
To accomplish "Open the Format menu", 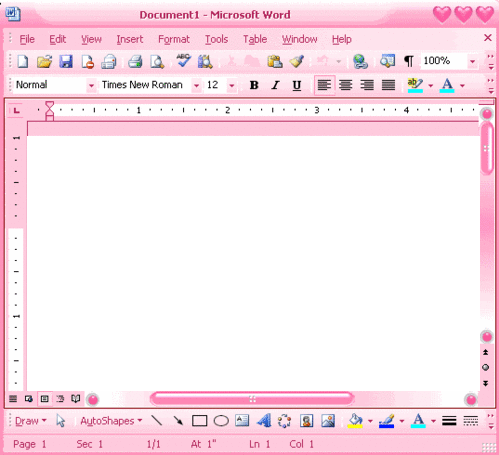I will point(174,39).
